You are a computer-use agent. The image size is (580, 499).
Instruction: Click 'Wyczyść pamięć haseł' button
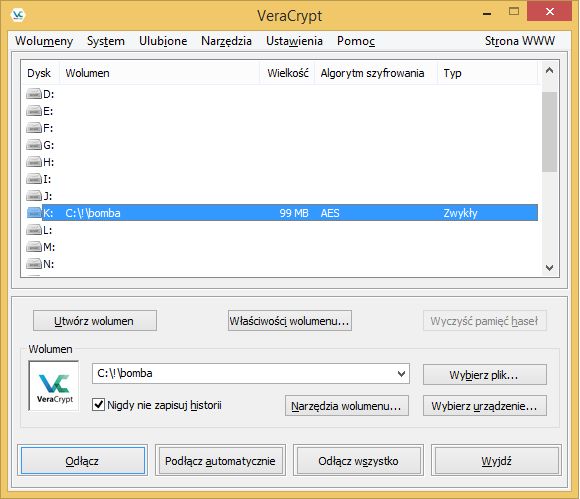[x=485, y=321]
